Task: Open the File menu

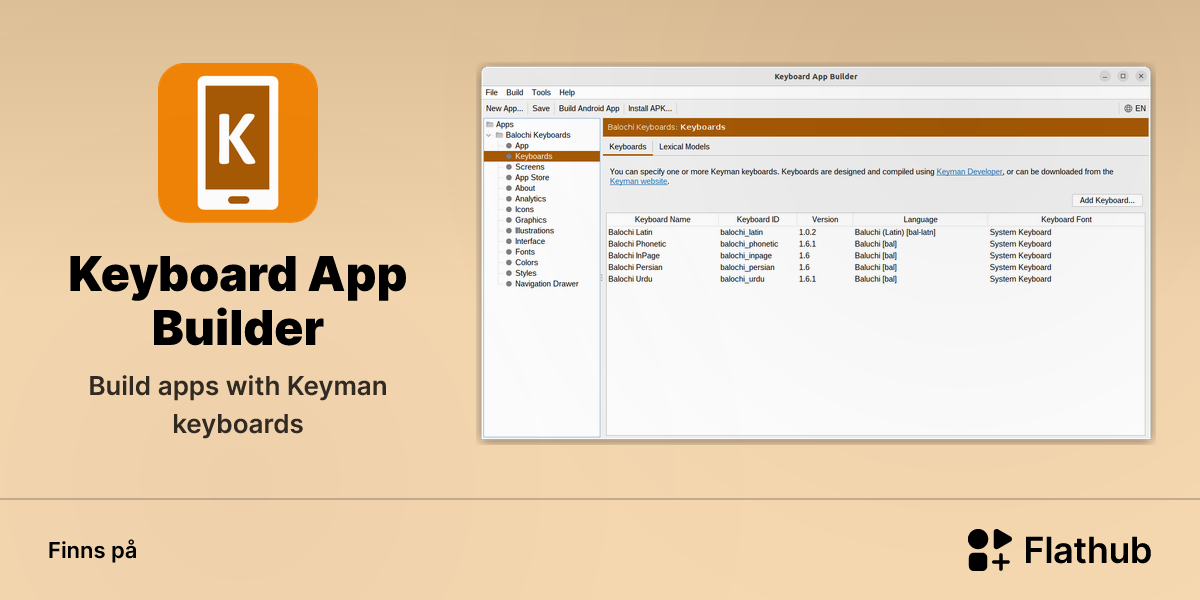Action: tap(492, 92)
